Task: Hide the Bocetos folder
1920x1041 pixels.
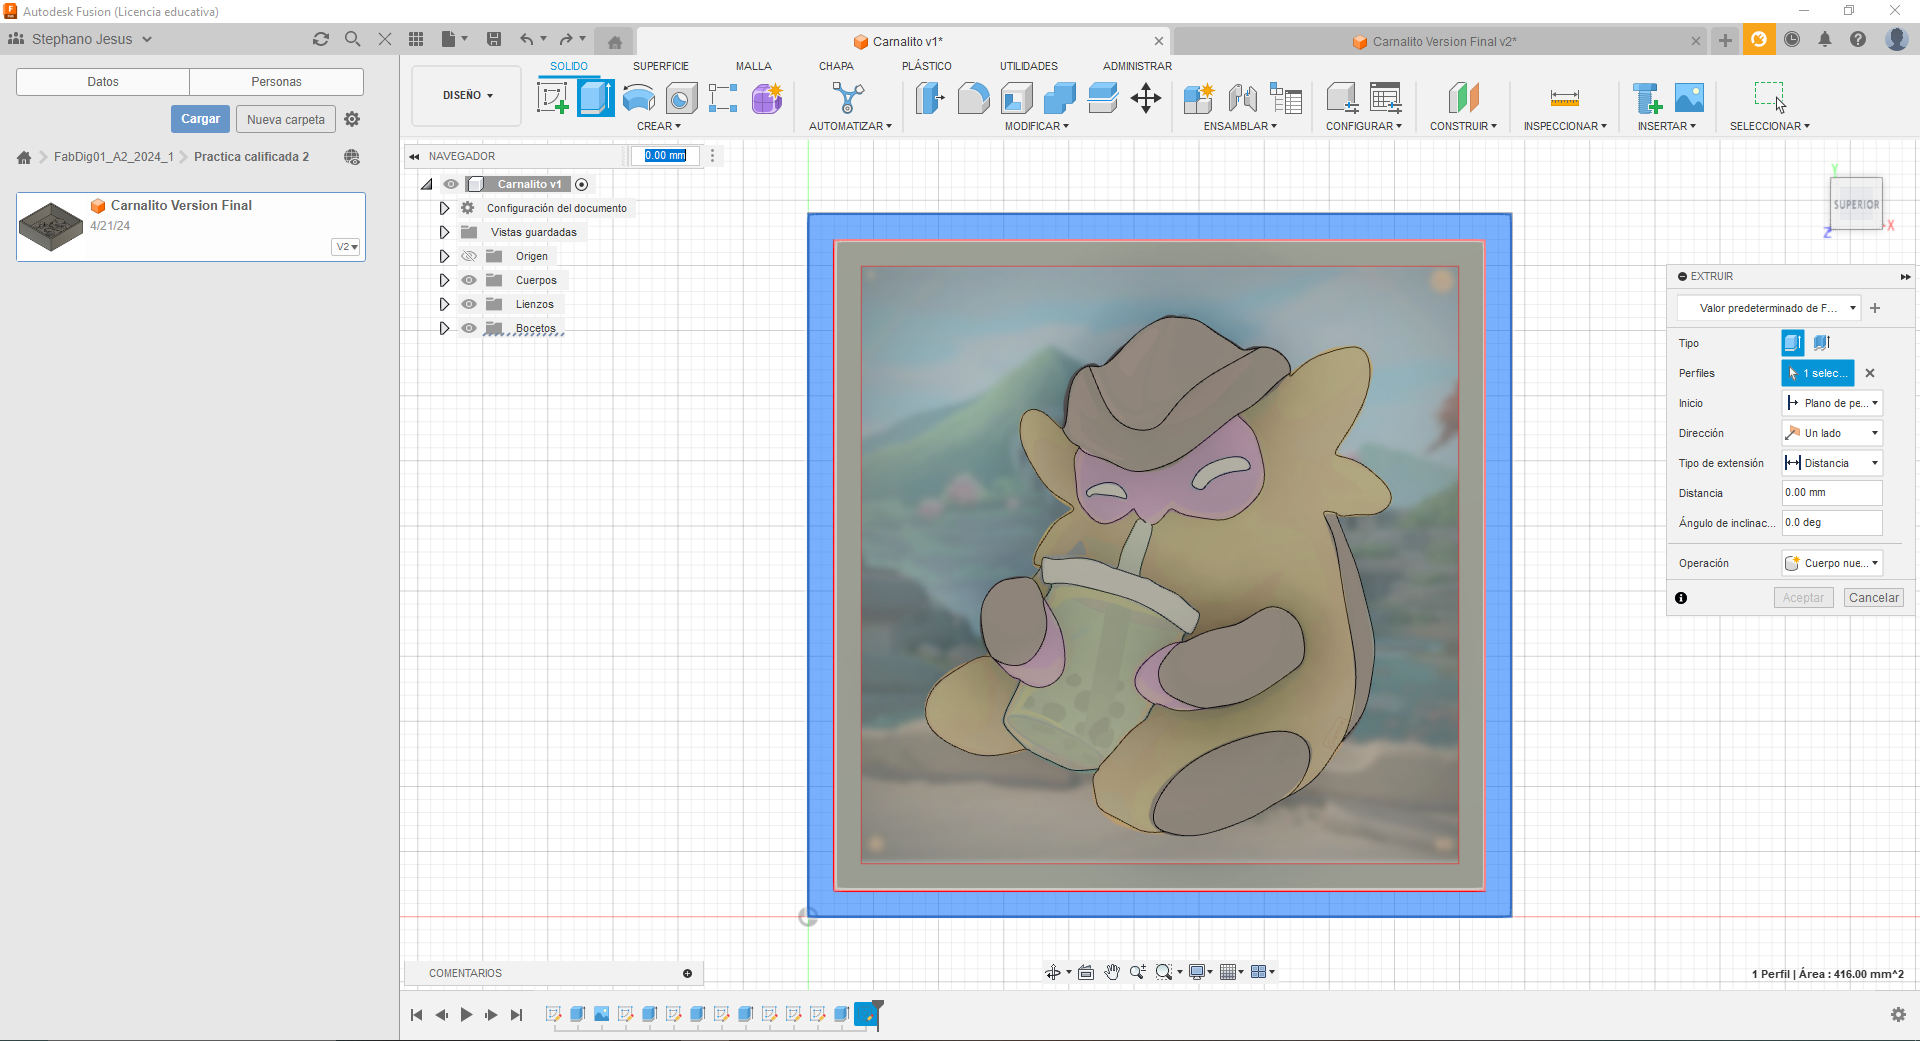Action: tap(469, 328)
